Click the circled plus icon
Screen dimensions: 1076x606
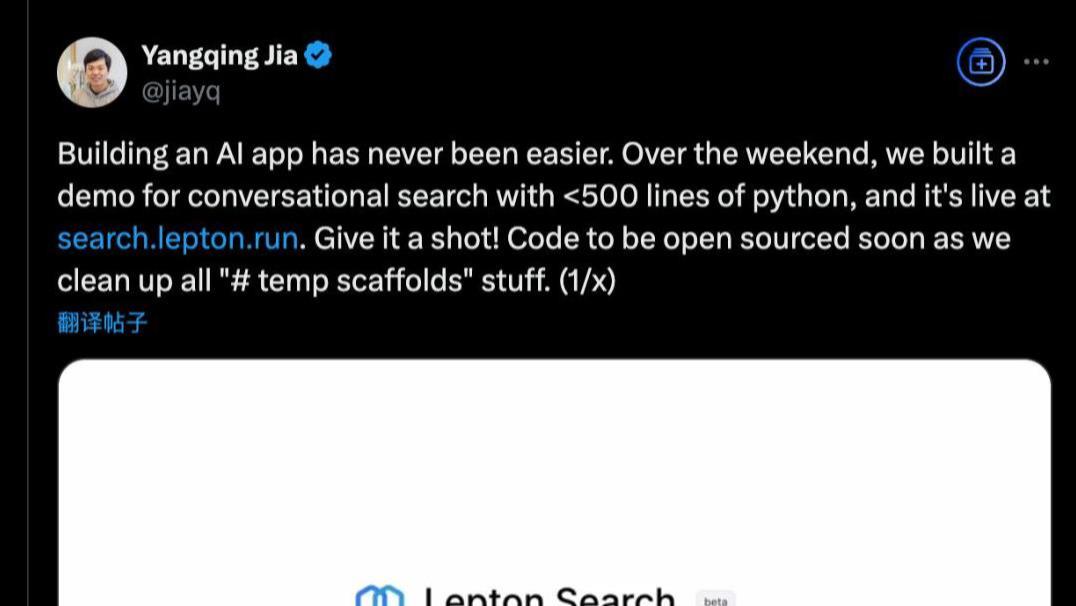tap(980, 62)
